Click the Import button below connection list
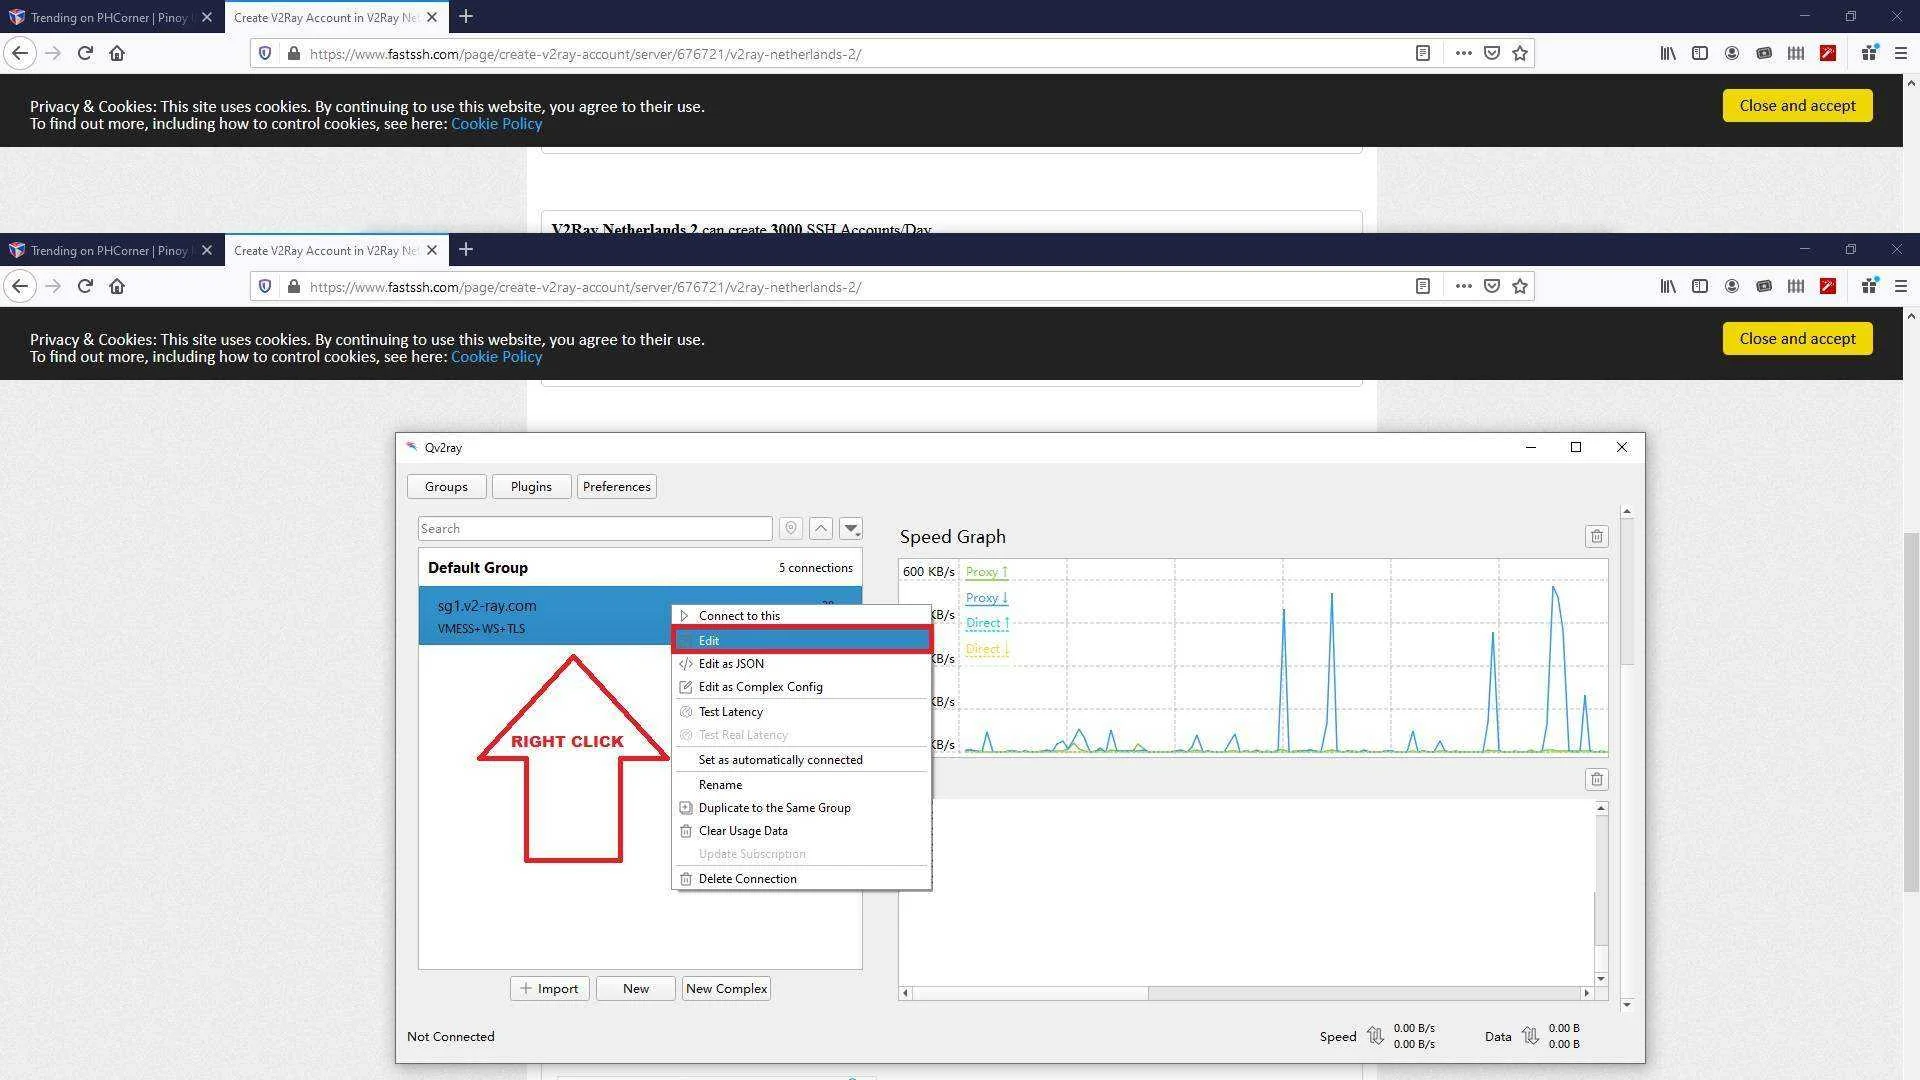This screenshot has width=1920, height=1080. [549, 989]
